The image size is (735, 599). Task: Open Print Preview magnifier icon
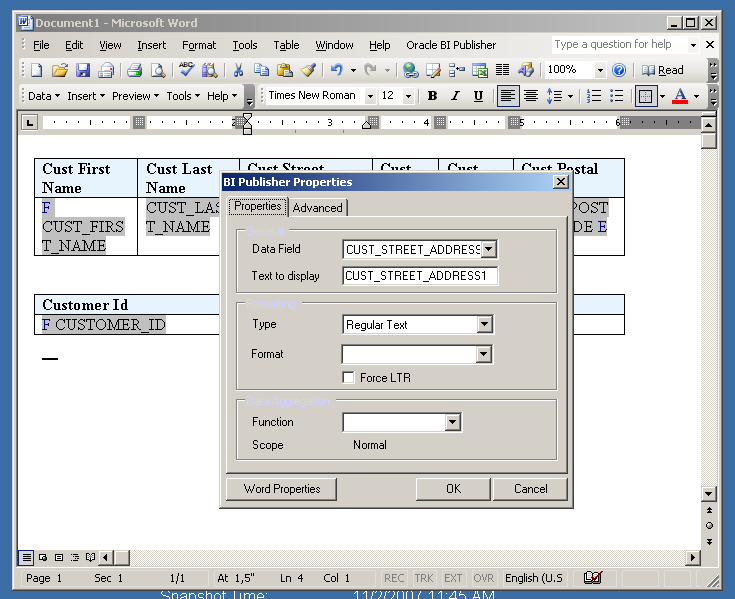158,70
